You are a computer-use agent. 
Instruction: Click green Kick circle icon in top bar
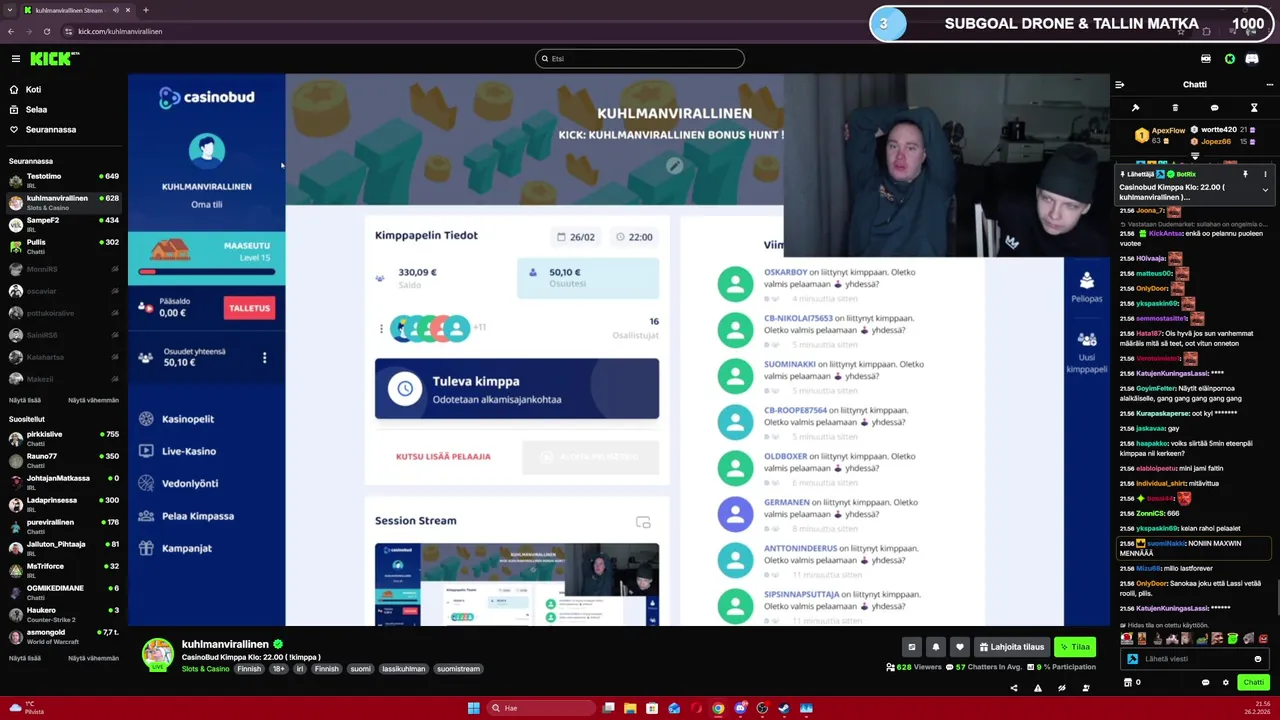(1230, 59)
